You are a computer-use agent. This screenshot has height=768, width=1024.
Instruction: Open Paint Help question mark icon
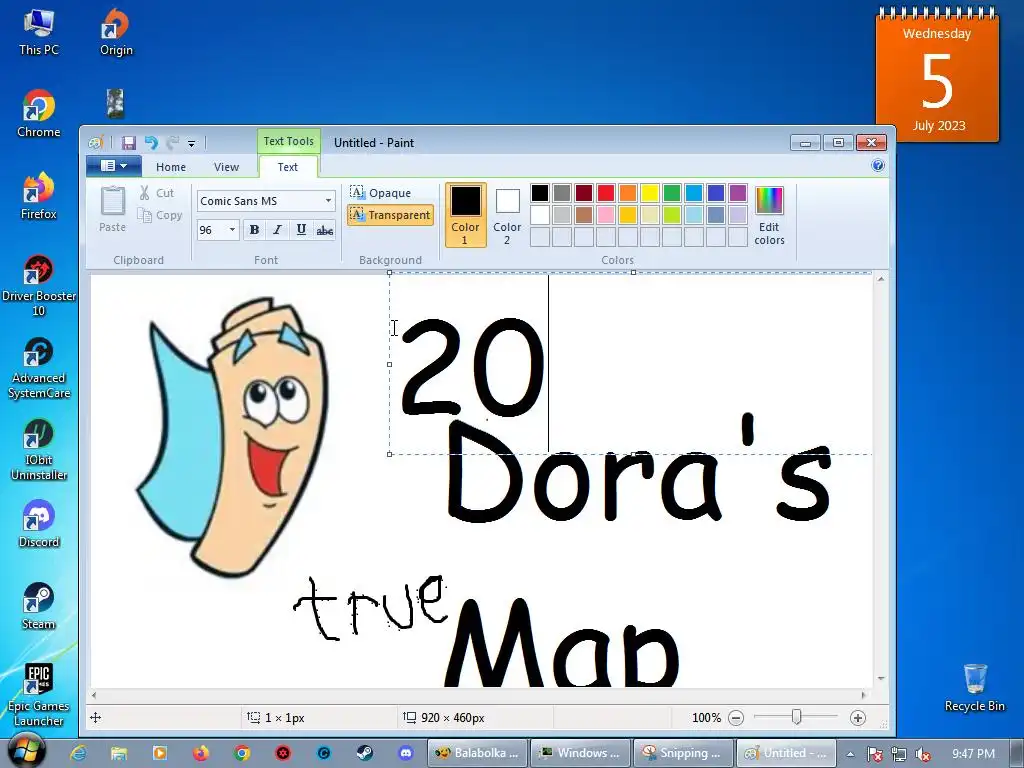(878, 165)
